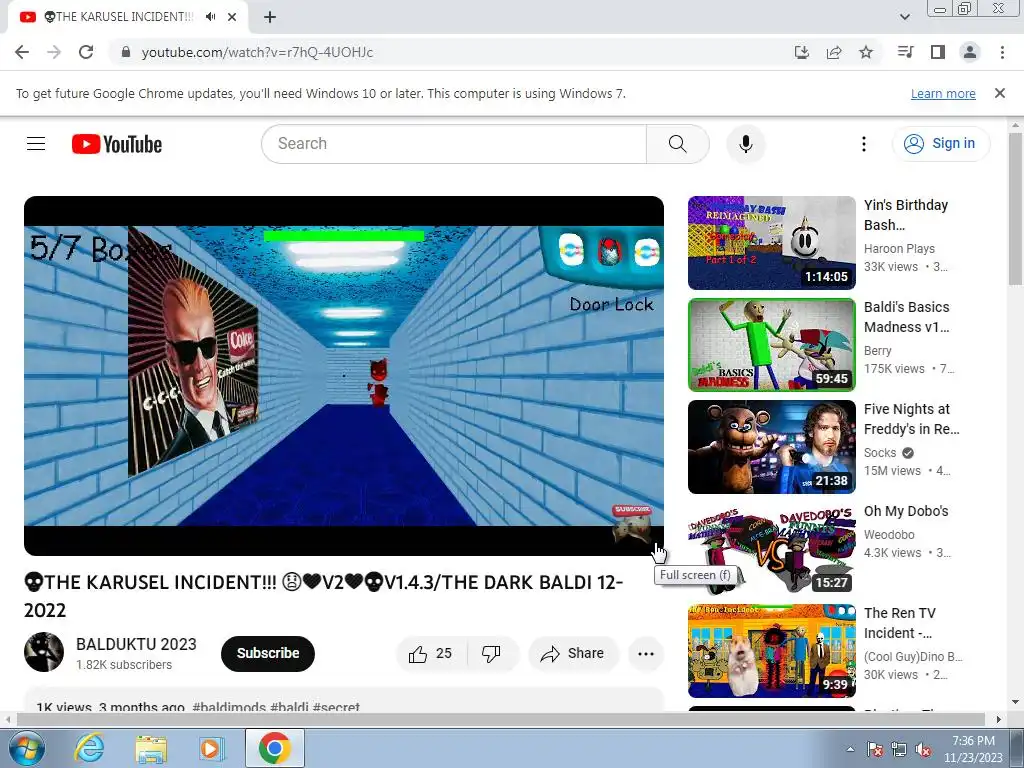The width and height of the screenshot is (1024, 768).
Task: Click the YouTube logo
Action: coord(117,144)
